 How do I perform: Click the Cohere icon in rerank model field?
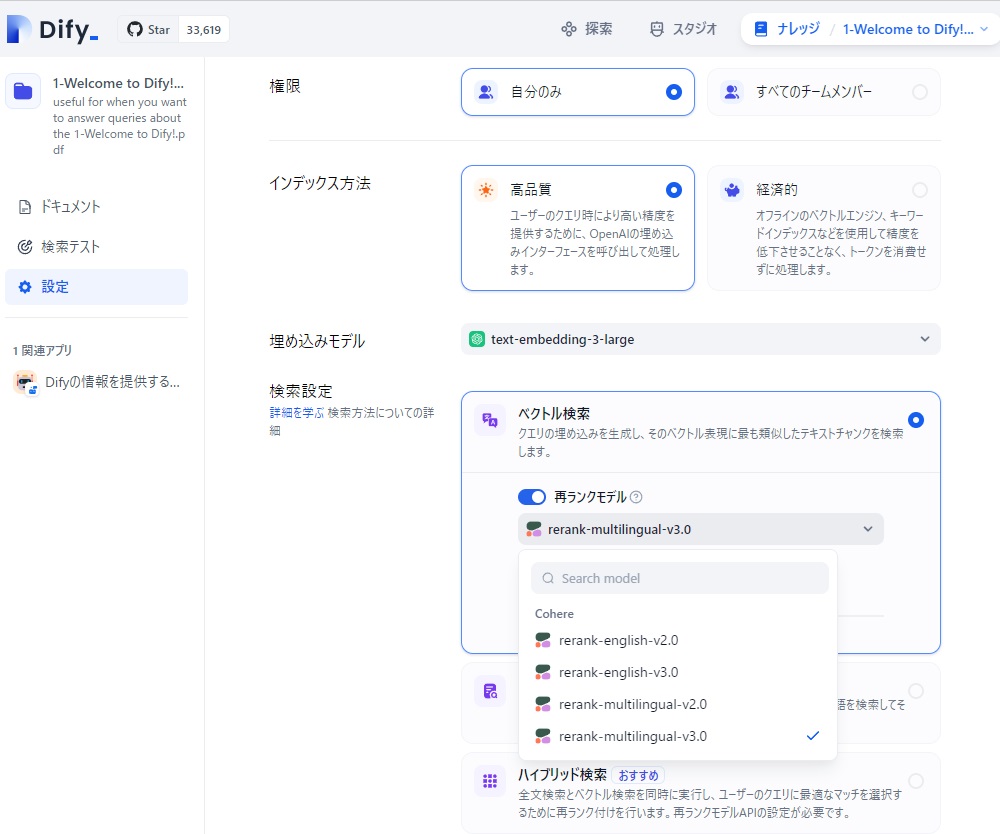point(534,529)
